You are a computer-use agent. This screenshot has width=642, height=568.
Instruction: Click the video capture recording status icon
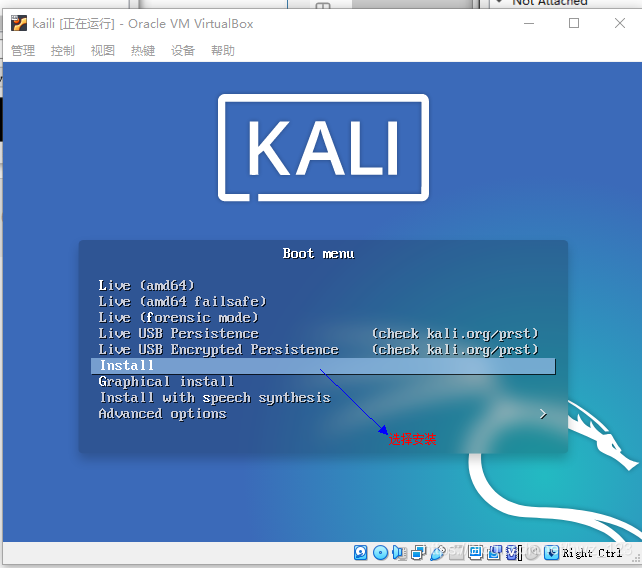pos(495,553)
